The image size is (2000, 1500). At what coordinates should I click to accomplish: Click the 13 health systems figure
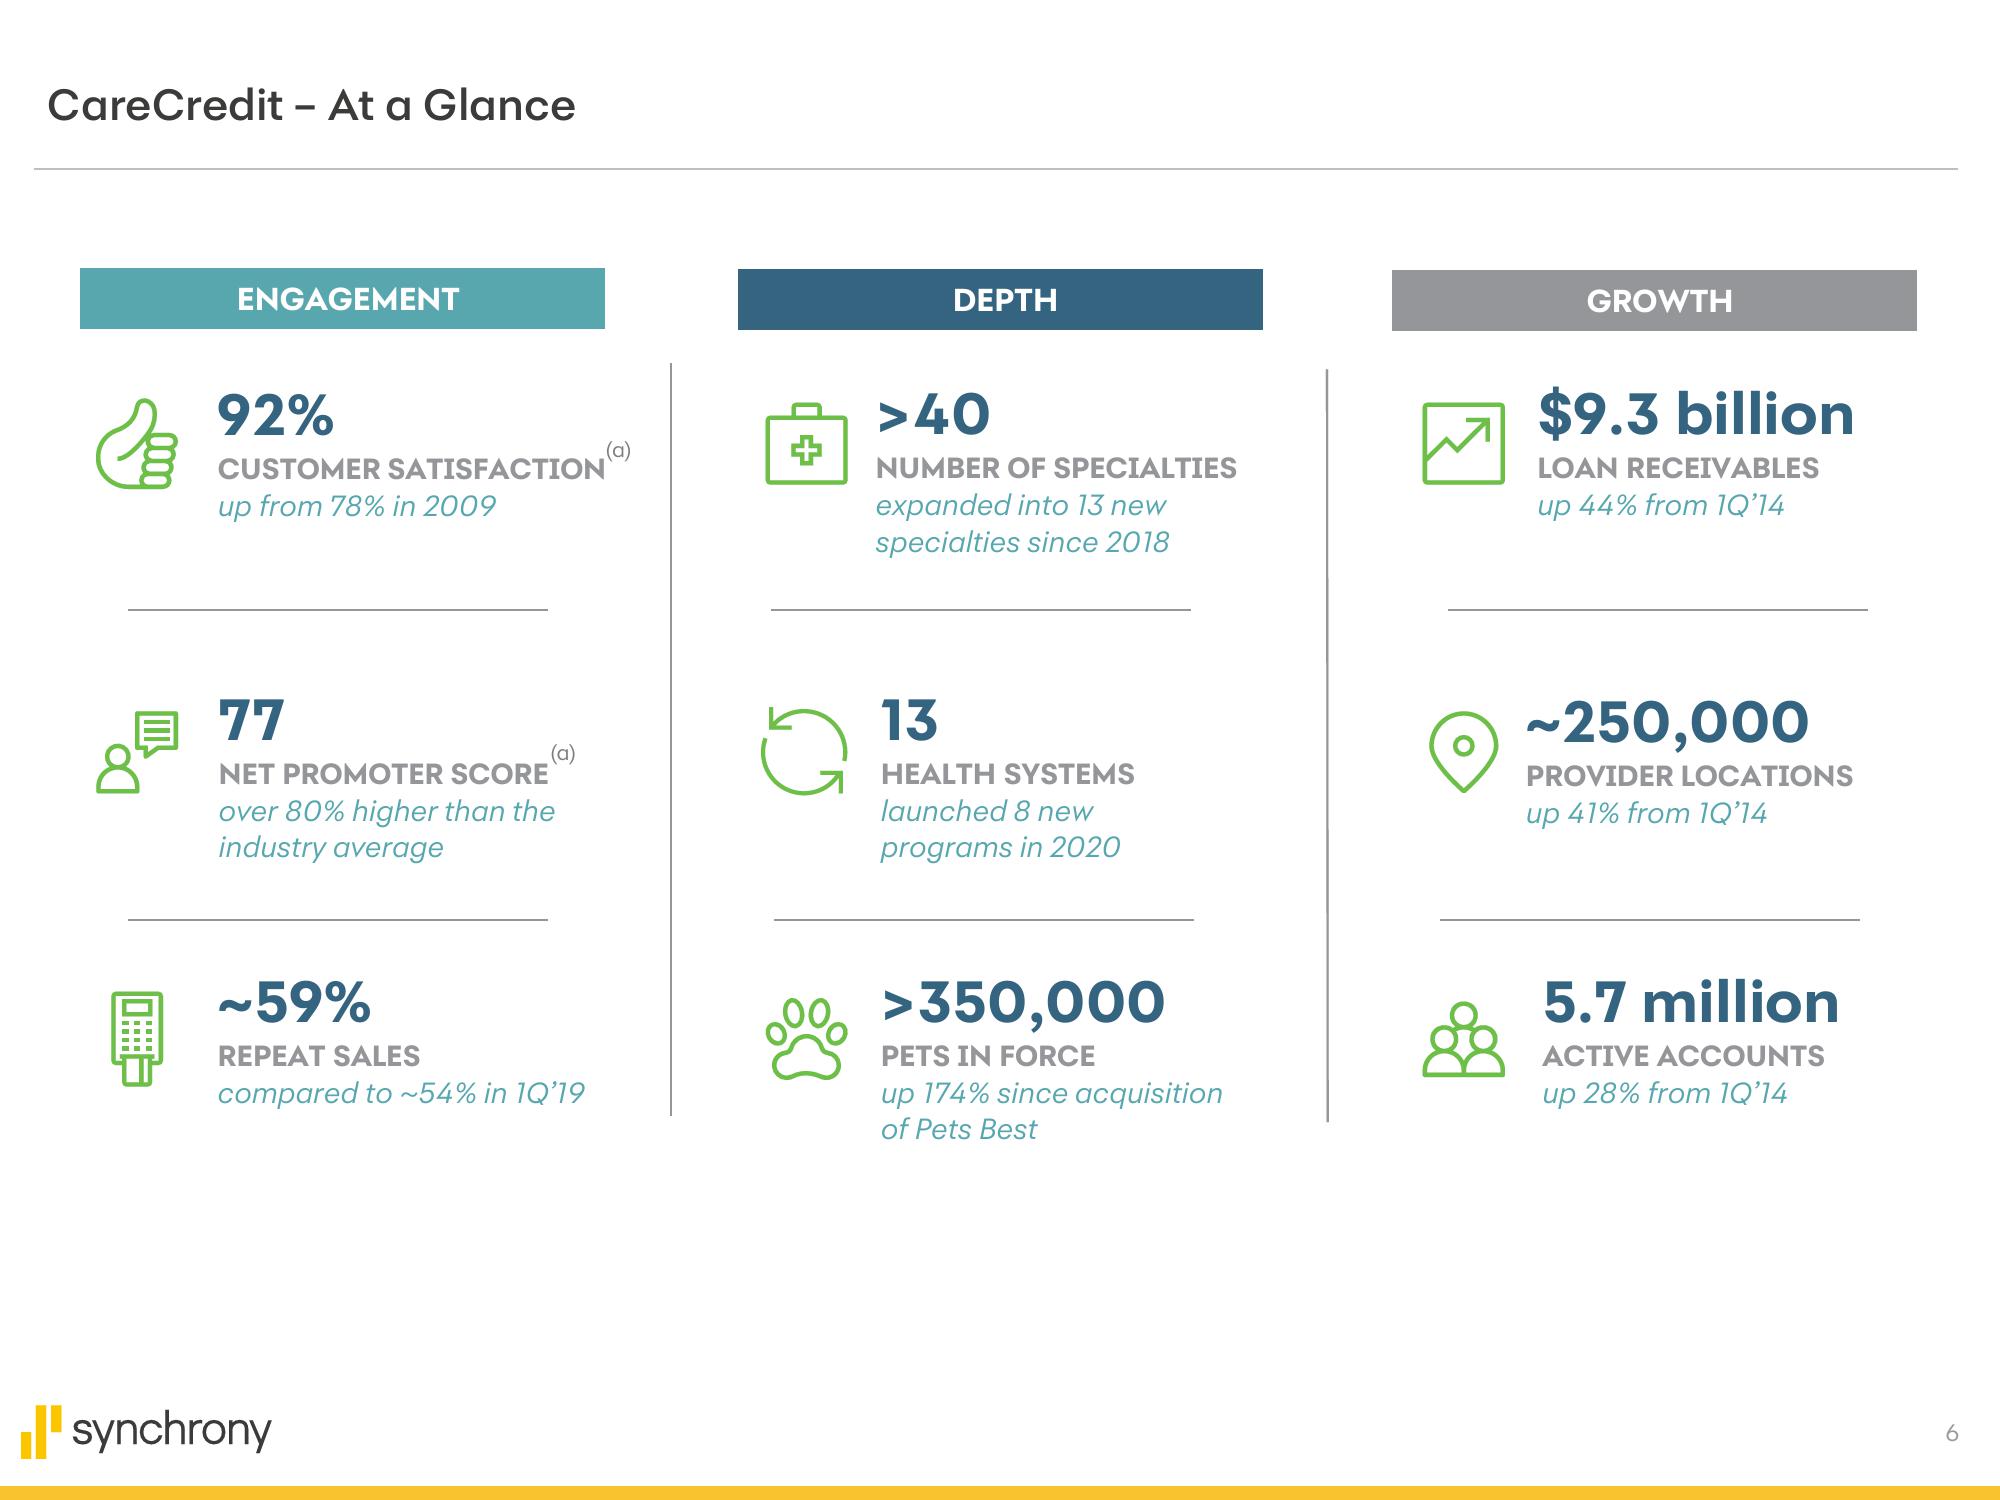[909, 721]
